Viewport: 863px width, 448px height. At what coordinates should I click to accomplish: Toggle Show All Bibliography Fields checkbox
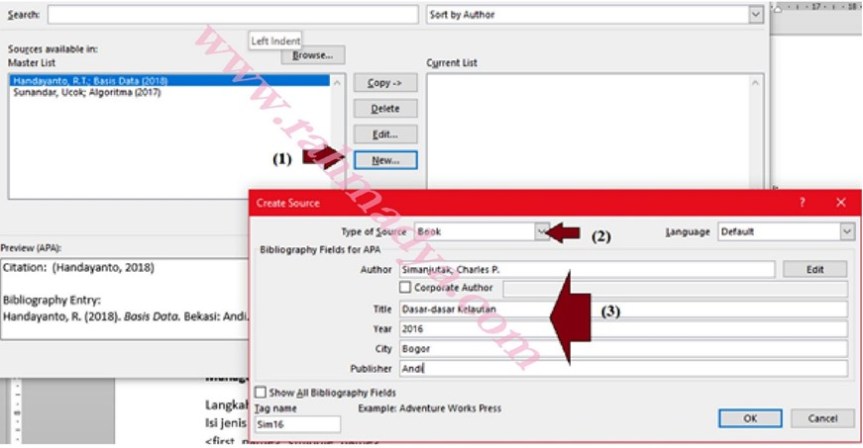261,393
